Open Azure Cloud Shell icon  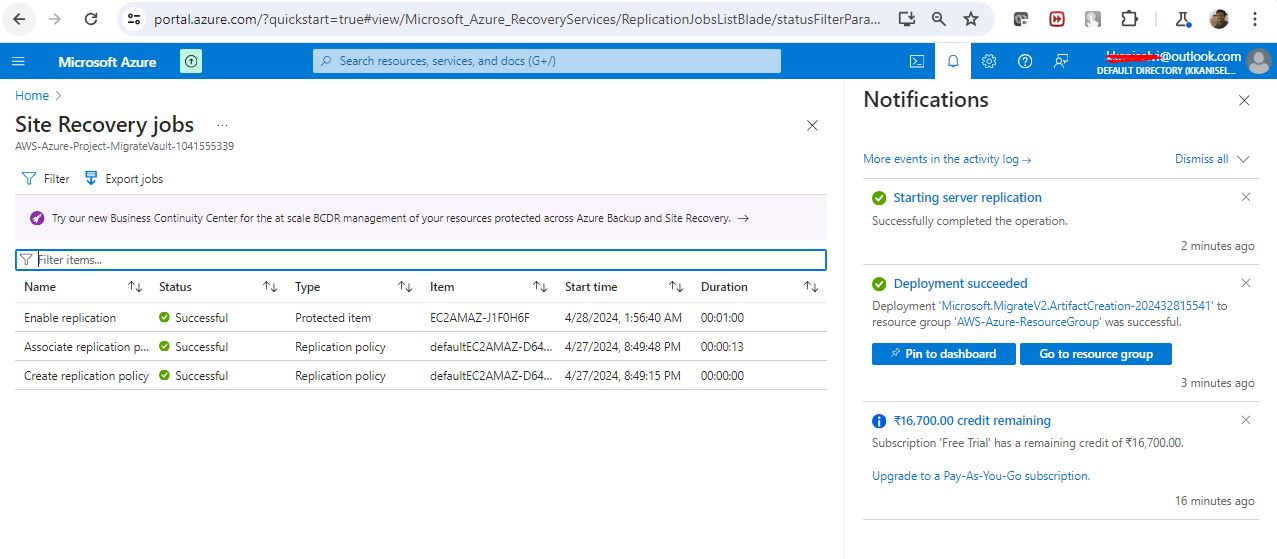pyautogui.click(x=916, y=61)
